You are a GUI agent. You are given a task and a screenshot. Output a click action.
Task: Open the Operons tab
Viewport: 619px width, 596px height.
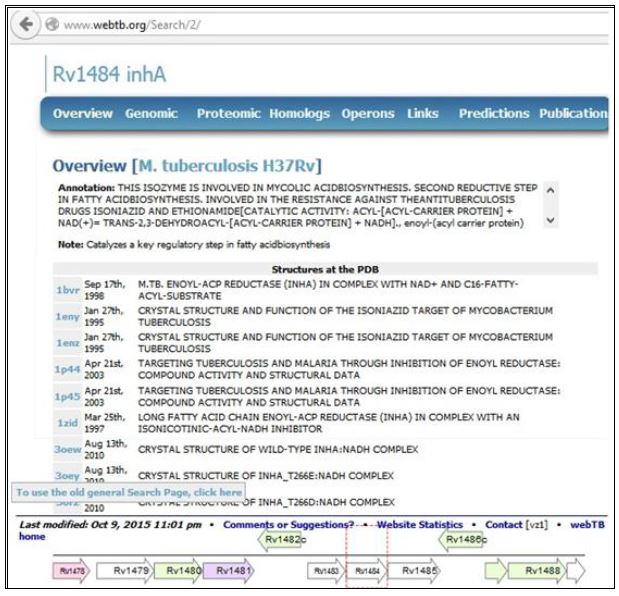pyautogui.click(x=368, y=114)
